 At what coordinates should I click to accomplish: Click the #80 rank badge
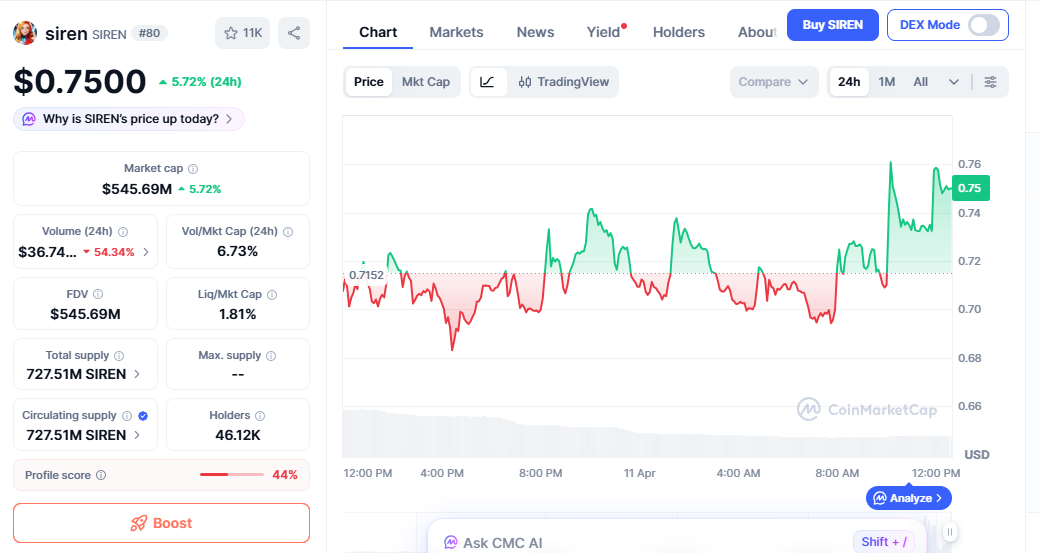(149, 33)
